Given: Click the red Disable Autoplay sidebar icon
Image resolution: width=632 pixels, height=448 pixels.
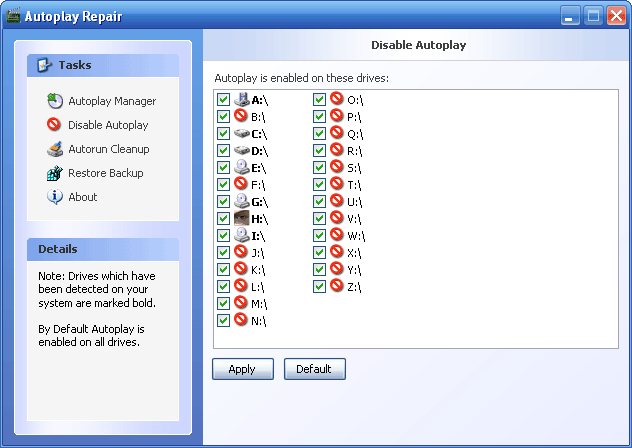Looking at the screenshot, I should (x=54, y=124).
